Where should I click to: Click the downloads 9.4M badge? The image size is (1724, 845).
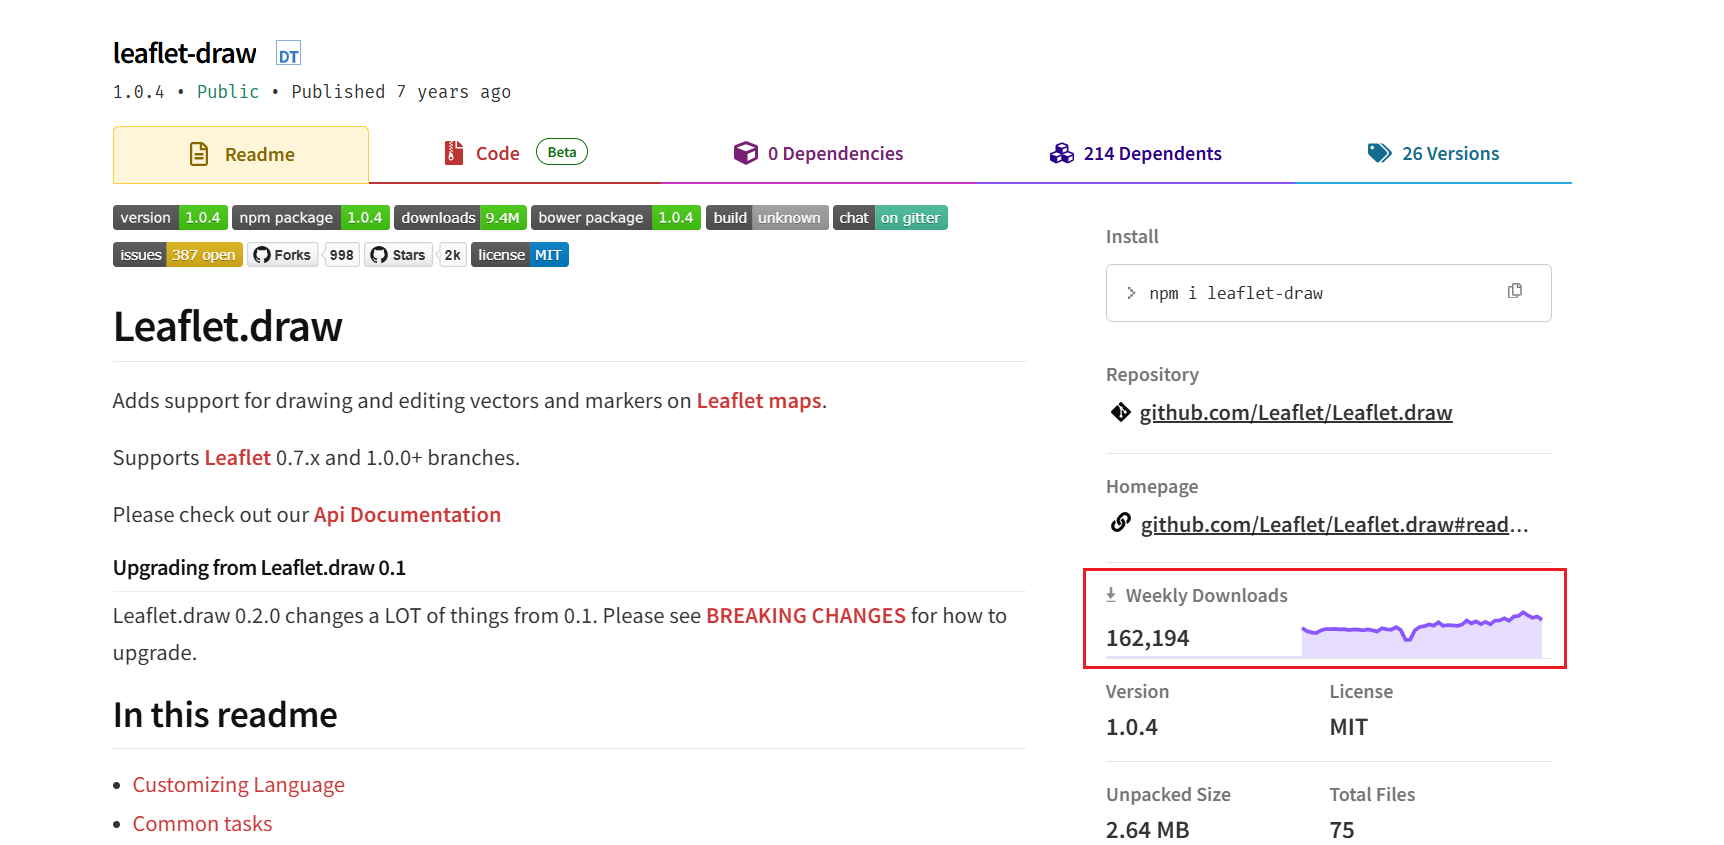point(460,218)
